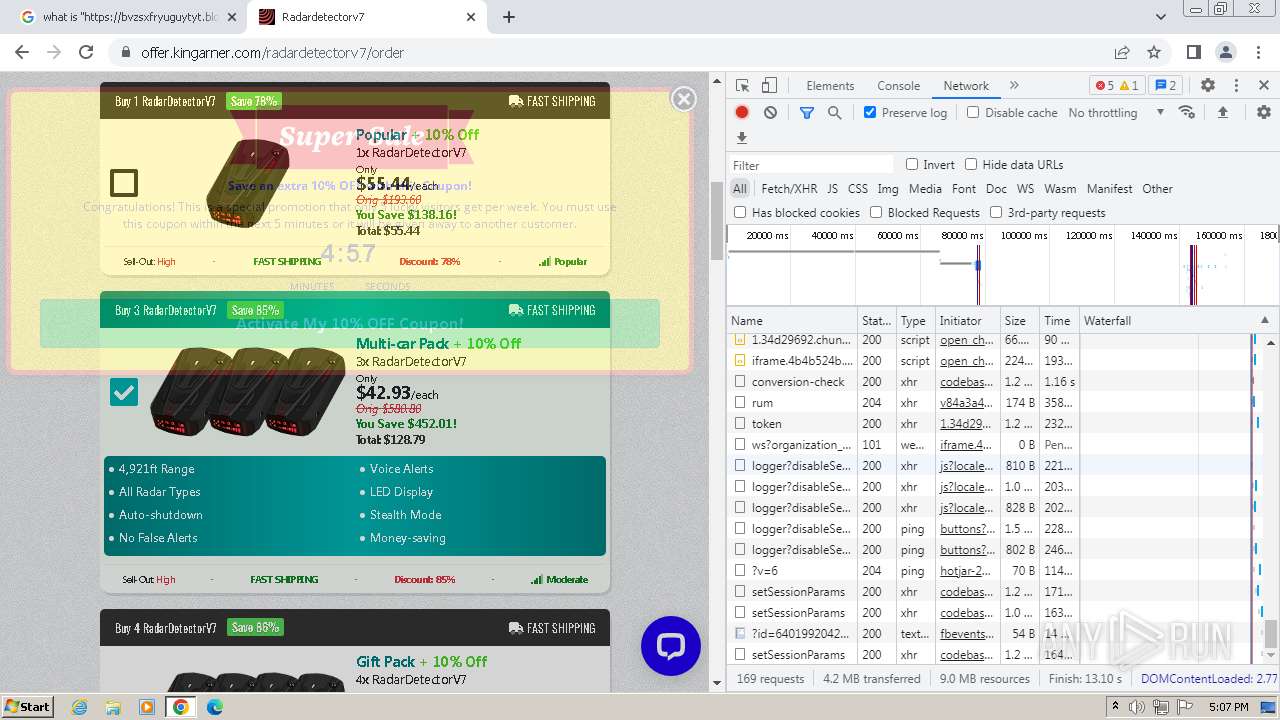
Task: Enable Hide data URLs
Action: click(x=971, y=164)
